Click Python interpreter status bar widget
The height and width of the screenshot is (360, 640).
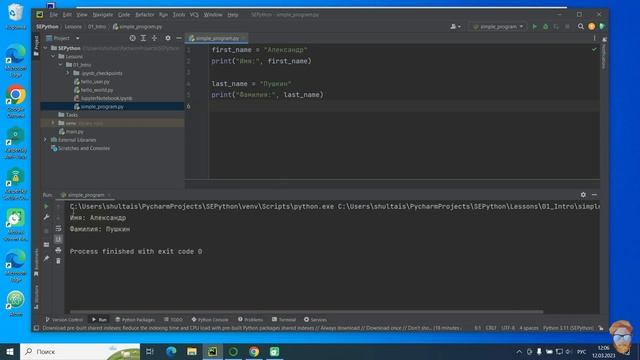coord(568,328)
